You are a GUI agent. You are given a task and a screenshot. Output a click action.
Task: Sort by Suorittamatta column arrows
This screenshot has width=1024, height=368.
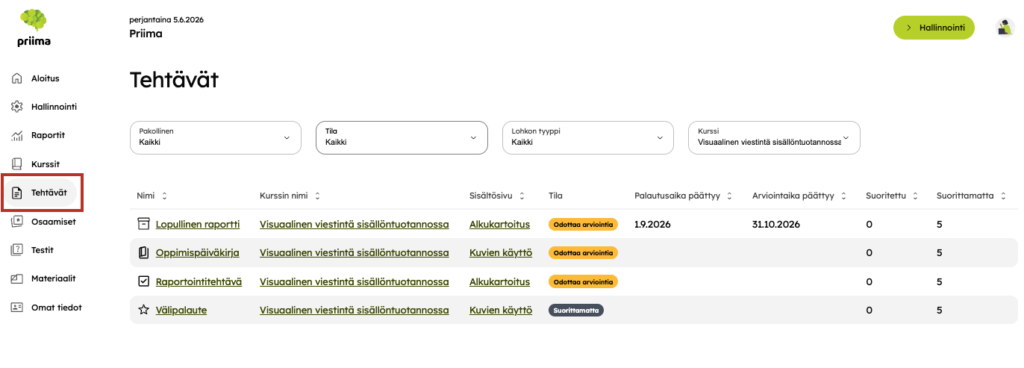tap(1003, 196)
